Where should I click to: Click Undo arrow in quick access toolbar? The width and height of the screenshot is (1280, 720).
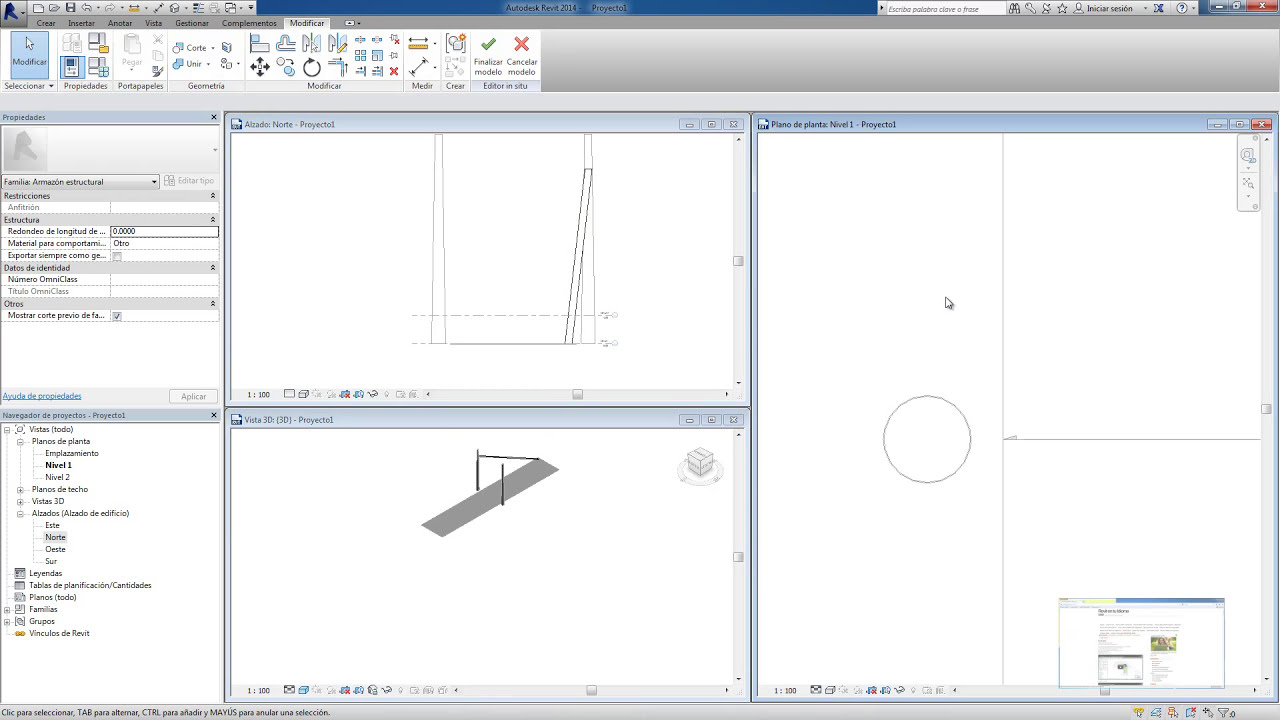pyautogui.click(x=86, y=8)
